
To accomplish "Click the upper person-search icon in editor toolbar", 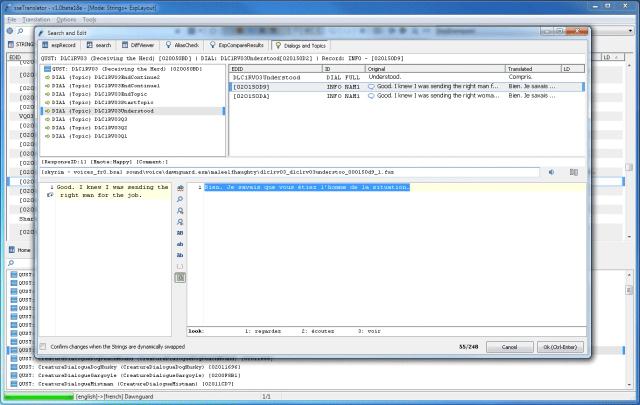I will coord(180,211).
